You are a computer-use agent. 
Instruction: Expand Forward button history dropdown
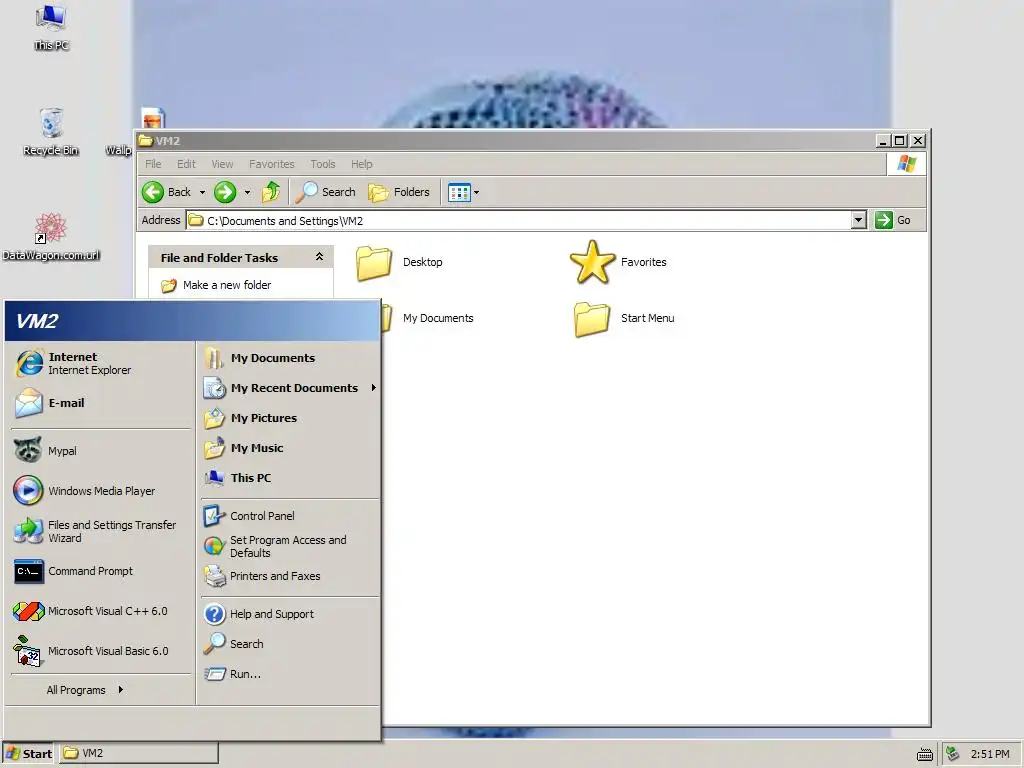point(247,192)
